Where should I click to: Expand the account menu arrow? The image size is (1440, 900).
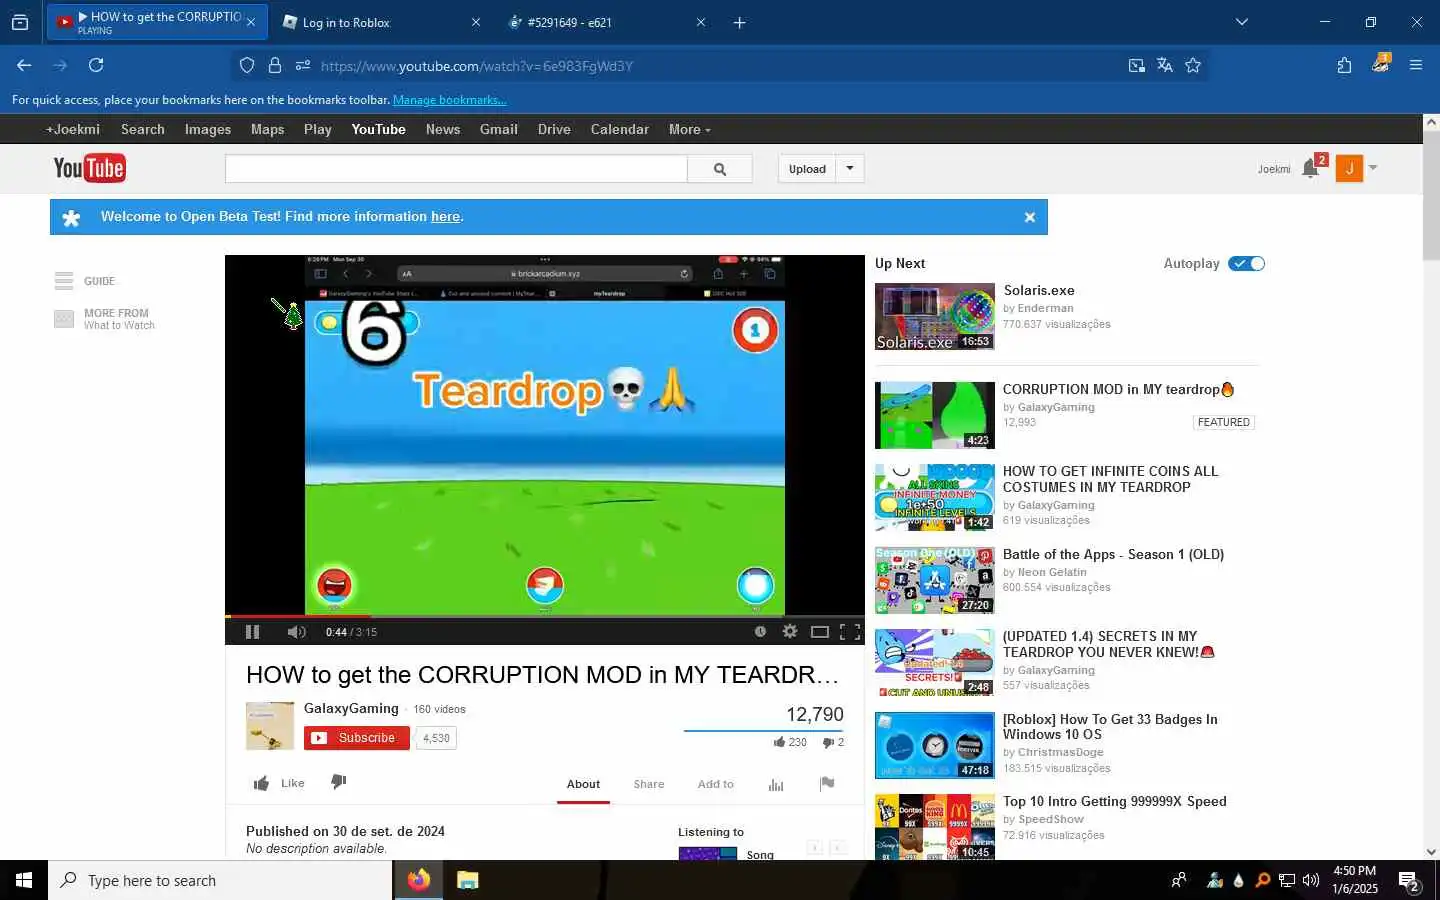pyautogui.click(x=1373, y=168)
